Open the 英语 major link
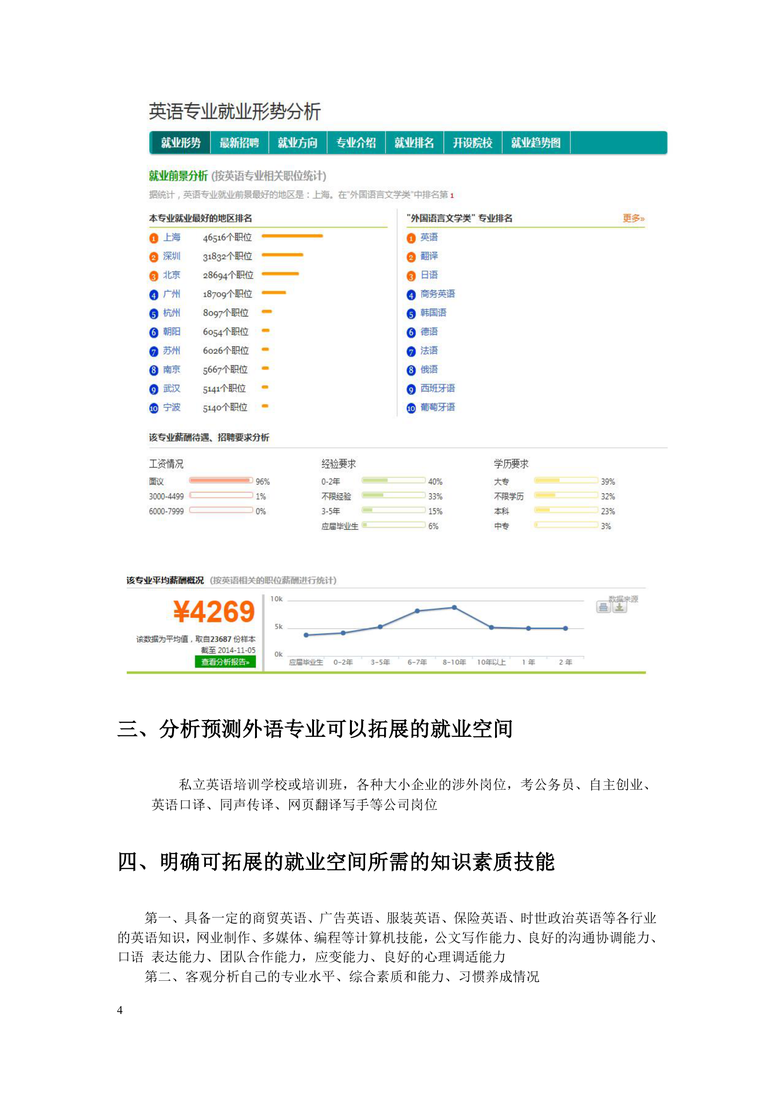The height and width of the screenshot is (1095, 774). [x=430, y=237]
